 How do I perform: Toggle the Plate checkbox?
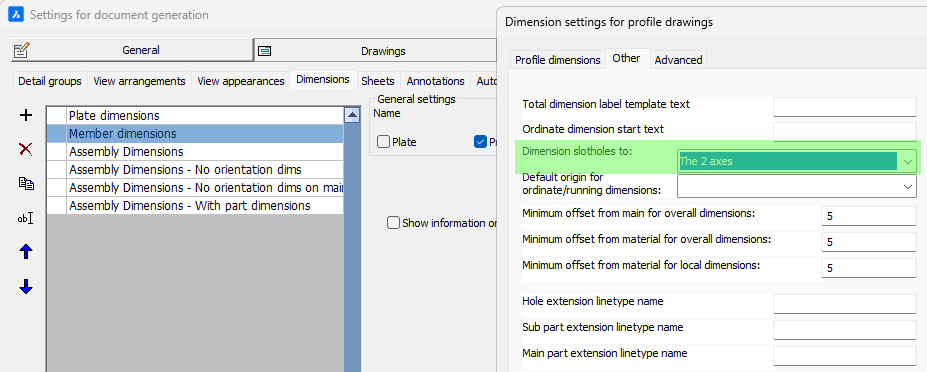click(384, 142)
